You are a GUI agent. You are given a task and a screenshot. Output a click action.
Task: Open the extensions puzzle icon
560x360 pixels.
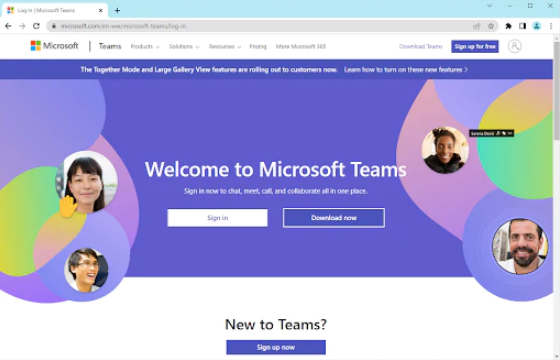[x=508, y=26]
